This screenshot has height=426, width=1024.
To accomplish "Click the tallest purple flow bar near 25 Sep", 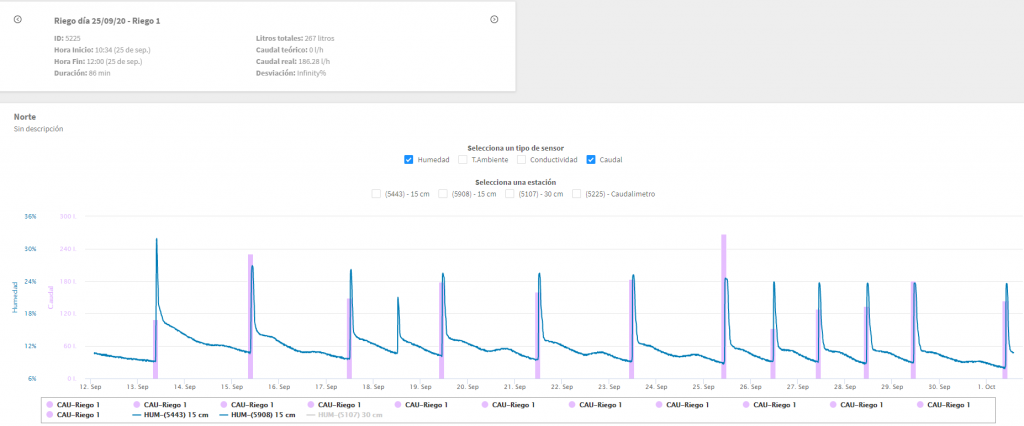I will point(724,306).
